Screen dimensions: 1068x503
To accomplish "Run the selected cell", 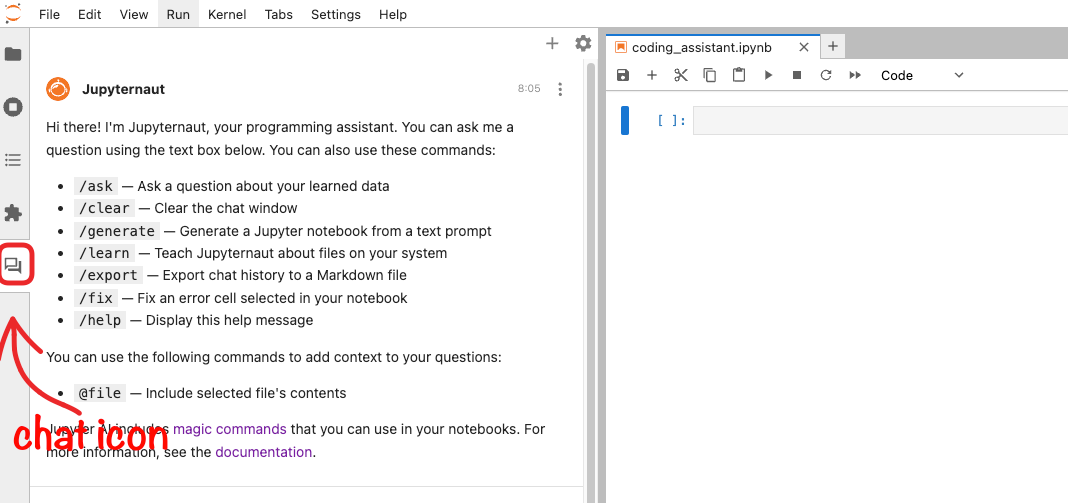I will (x=768, y=75).
